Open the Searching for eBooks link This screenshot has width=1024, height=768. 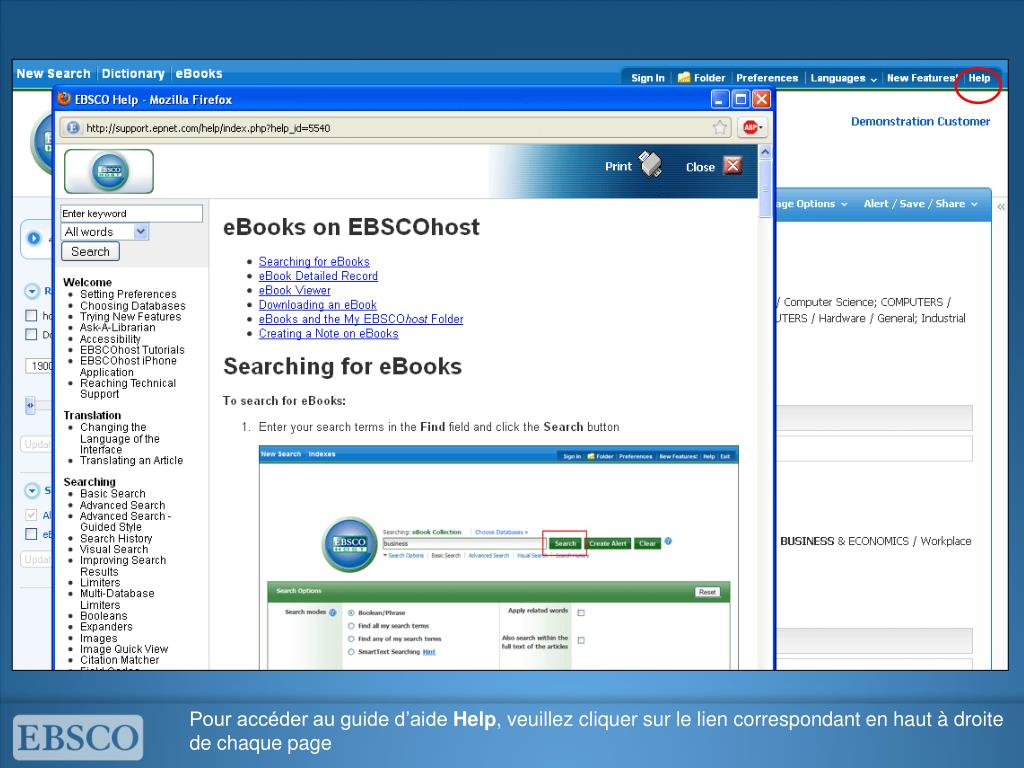tap(314, 261)
